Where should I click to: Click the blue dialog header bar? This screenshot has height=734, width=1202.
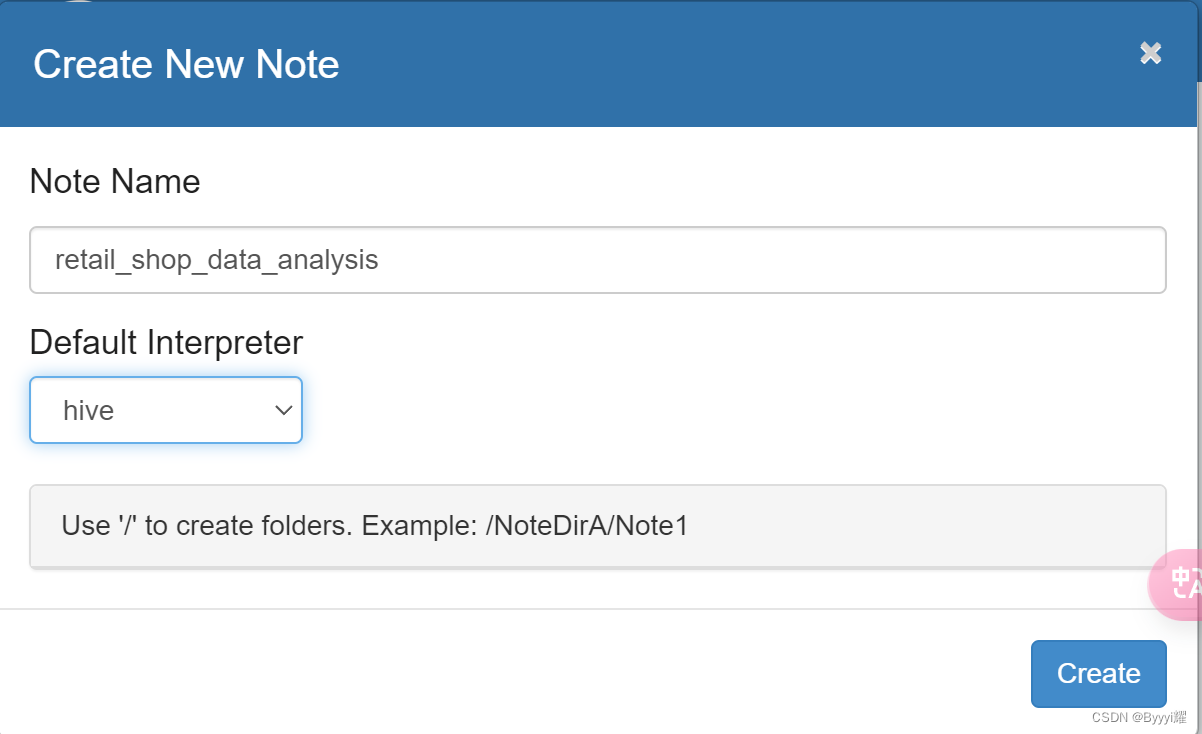pos(700,64)
